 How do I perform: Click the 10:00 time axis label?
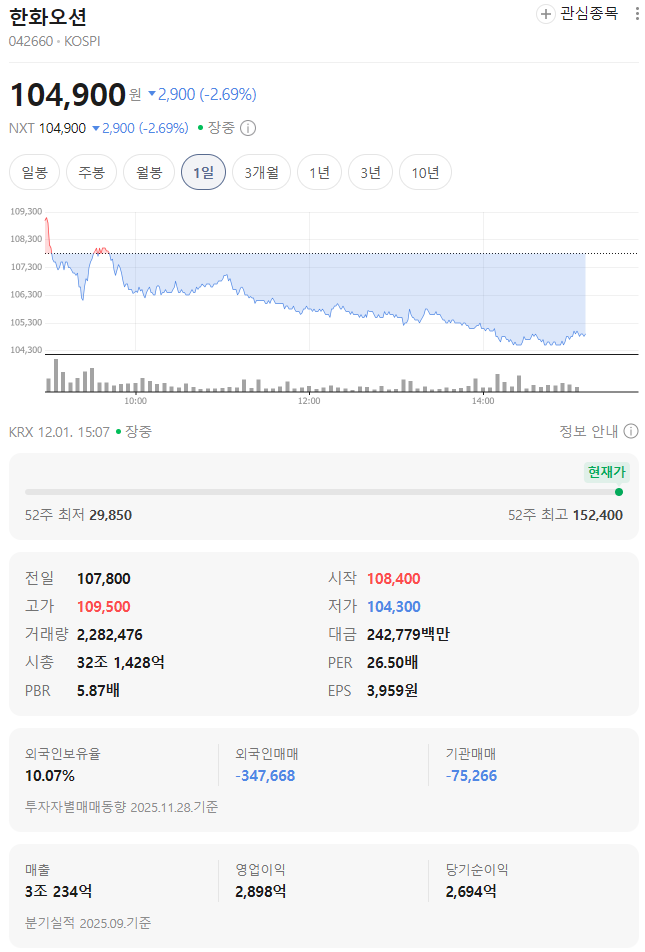[135, 401]
